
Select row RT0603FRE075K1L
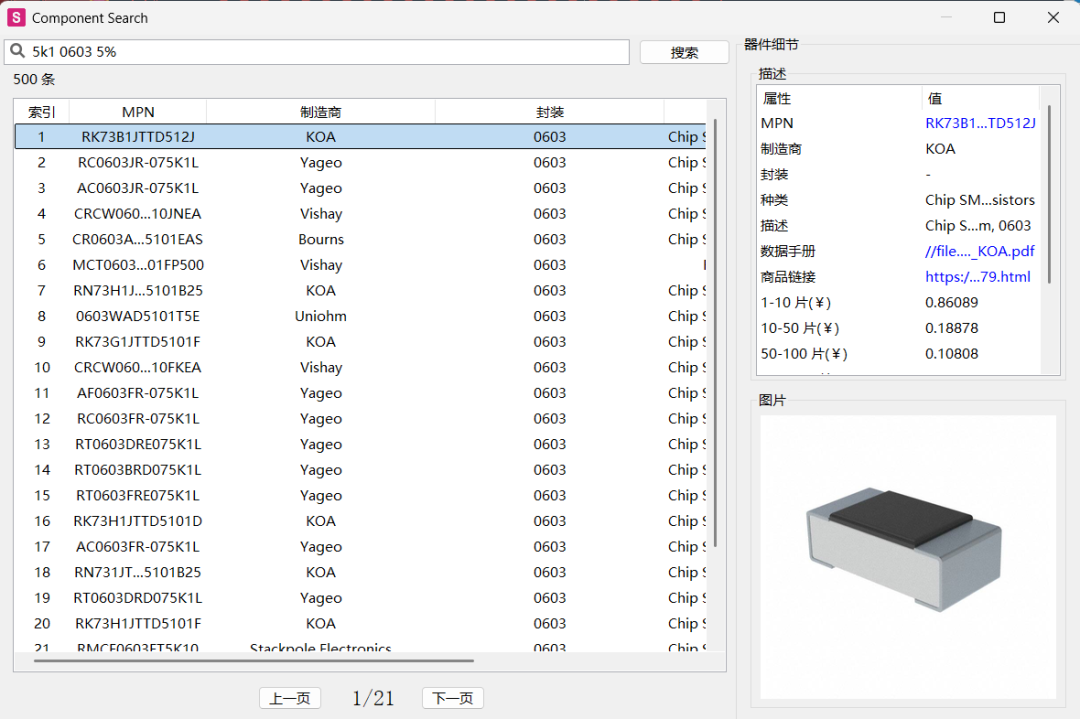point(360,495)
